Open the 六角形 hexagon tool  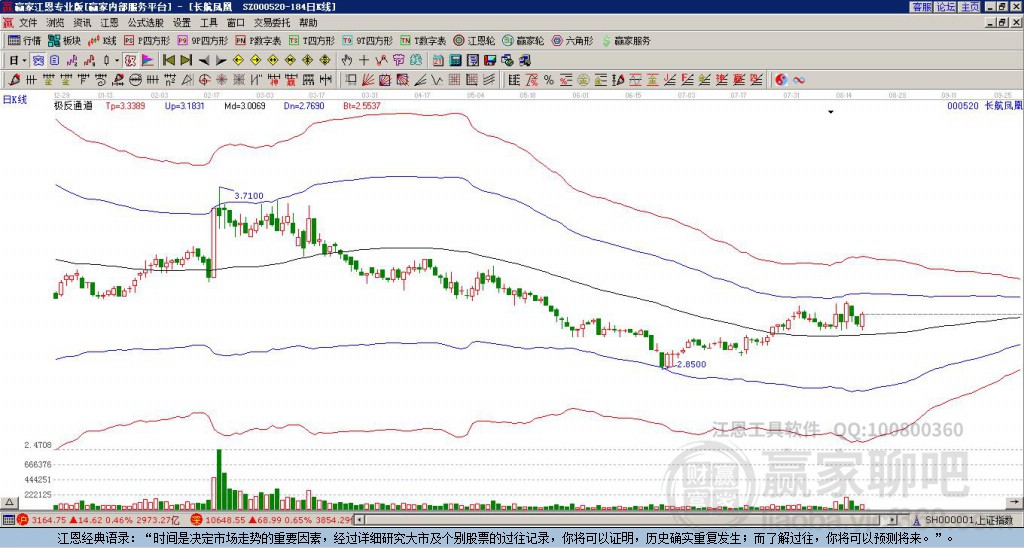pyautogui.click(x=572, y=40)
